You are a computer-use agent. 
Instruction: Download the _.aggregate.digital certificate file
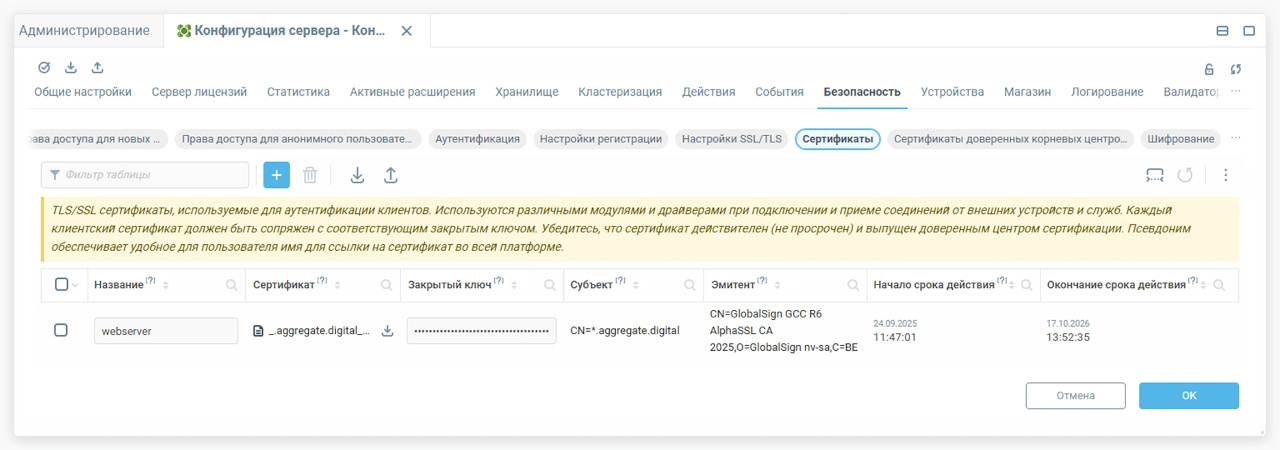[388, 331]
